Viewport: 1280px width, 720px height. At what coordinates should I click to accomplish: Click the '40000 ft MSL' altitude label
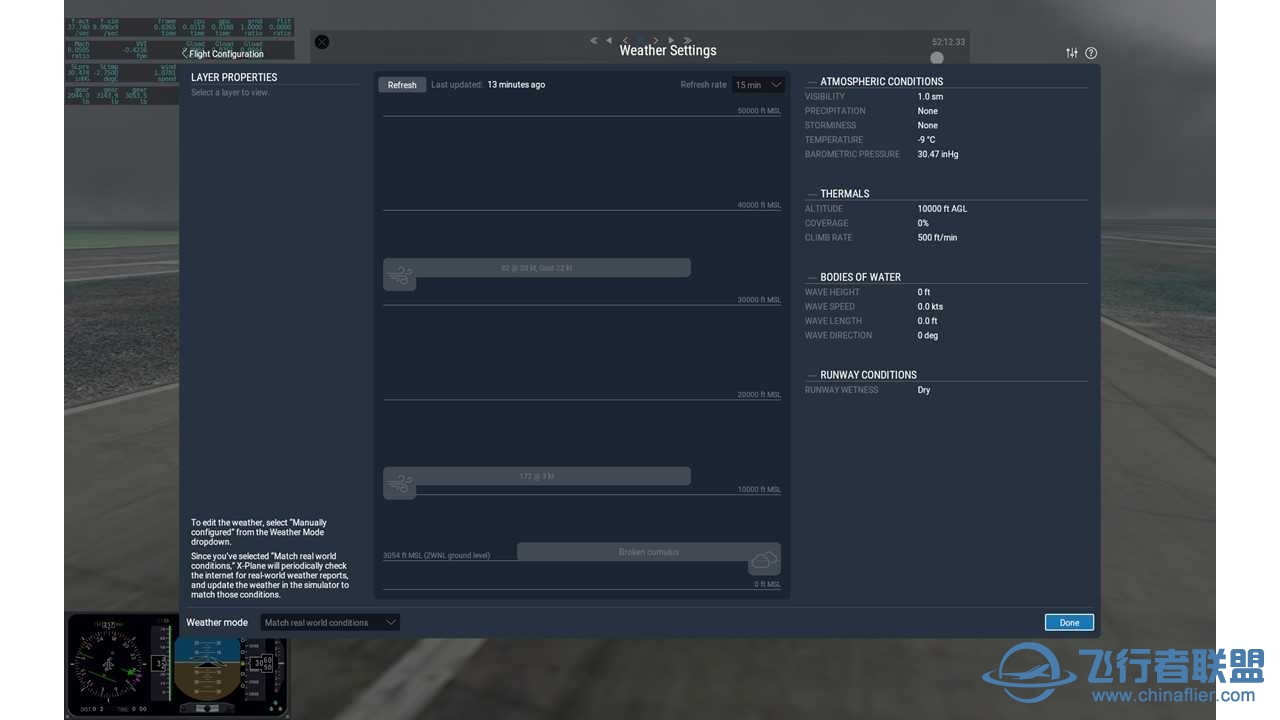(x=759, y=205)
